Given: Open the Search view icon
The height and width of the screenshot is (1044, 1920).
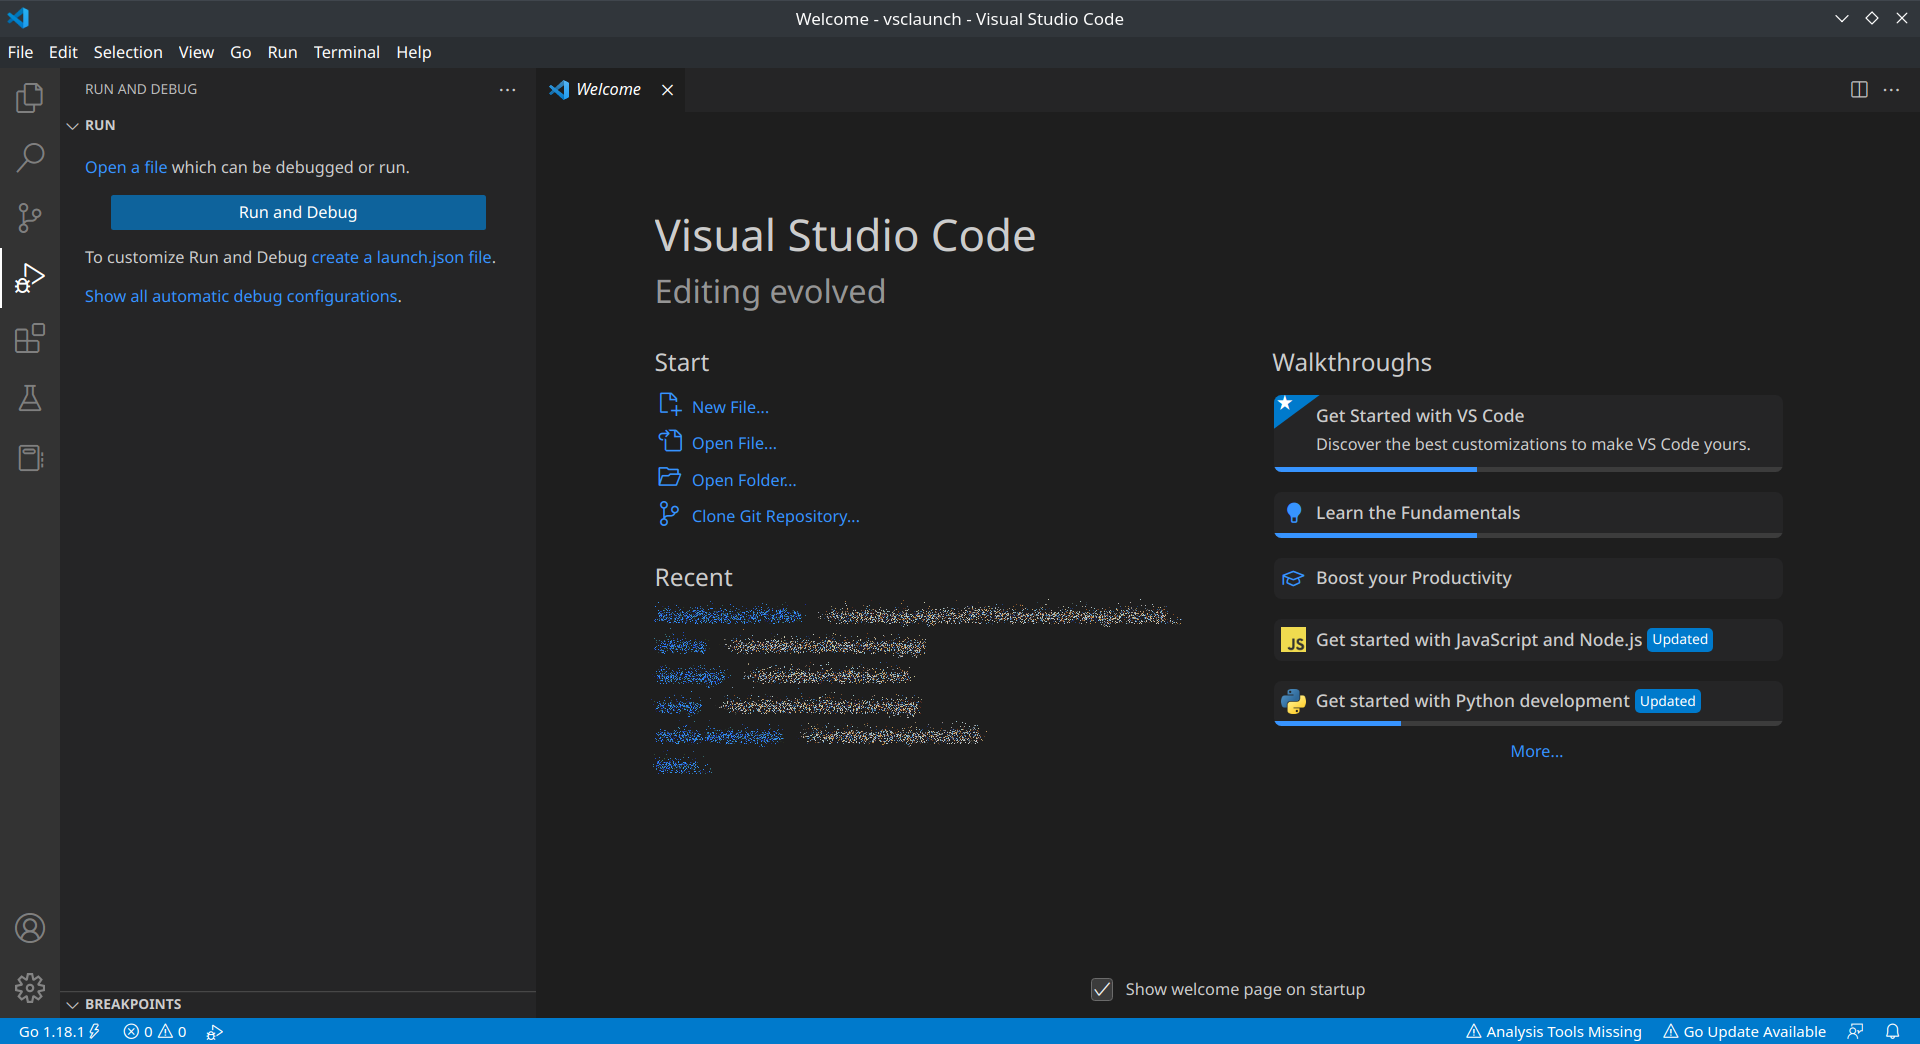Looking at the screenshot, I should point(30,157).
